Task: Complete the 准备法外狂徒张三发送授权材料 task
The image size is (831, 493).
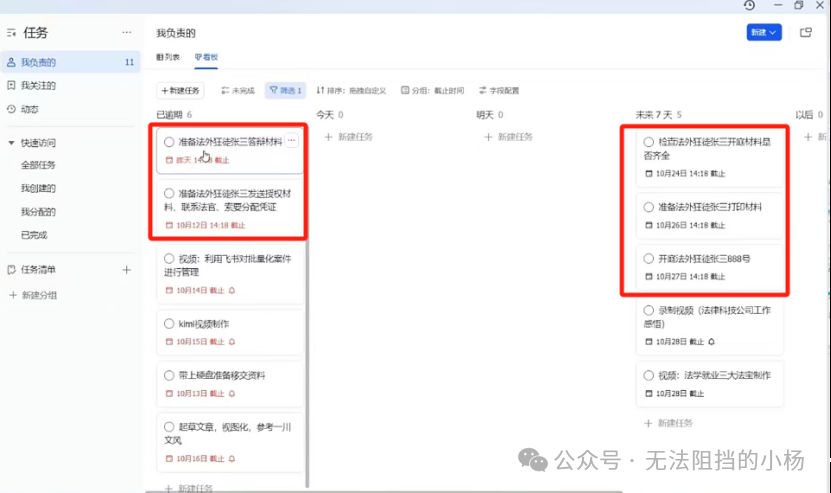Action: point(169,193)
